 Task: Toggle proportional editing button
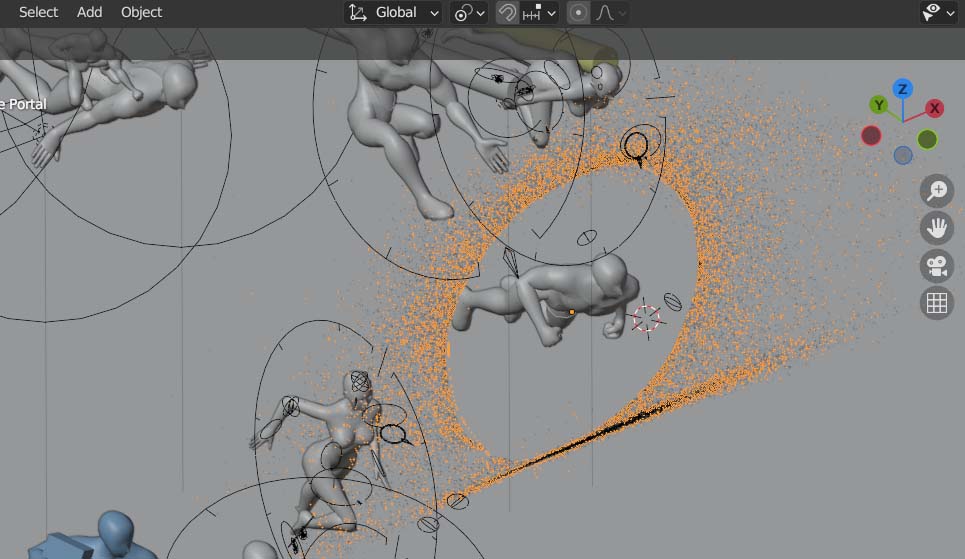(x=578, y=13)
